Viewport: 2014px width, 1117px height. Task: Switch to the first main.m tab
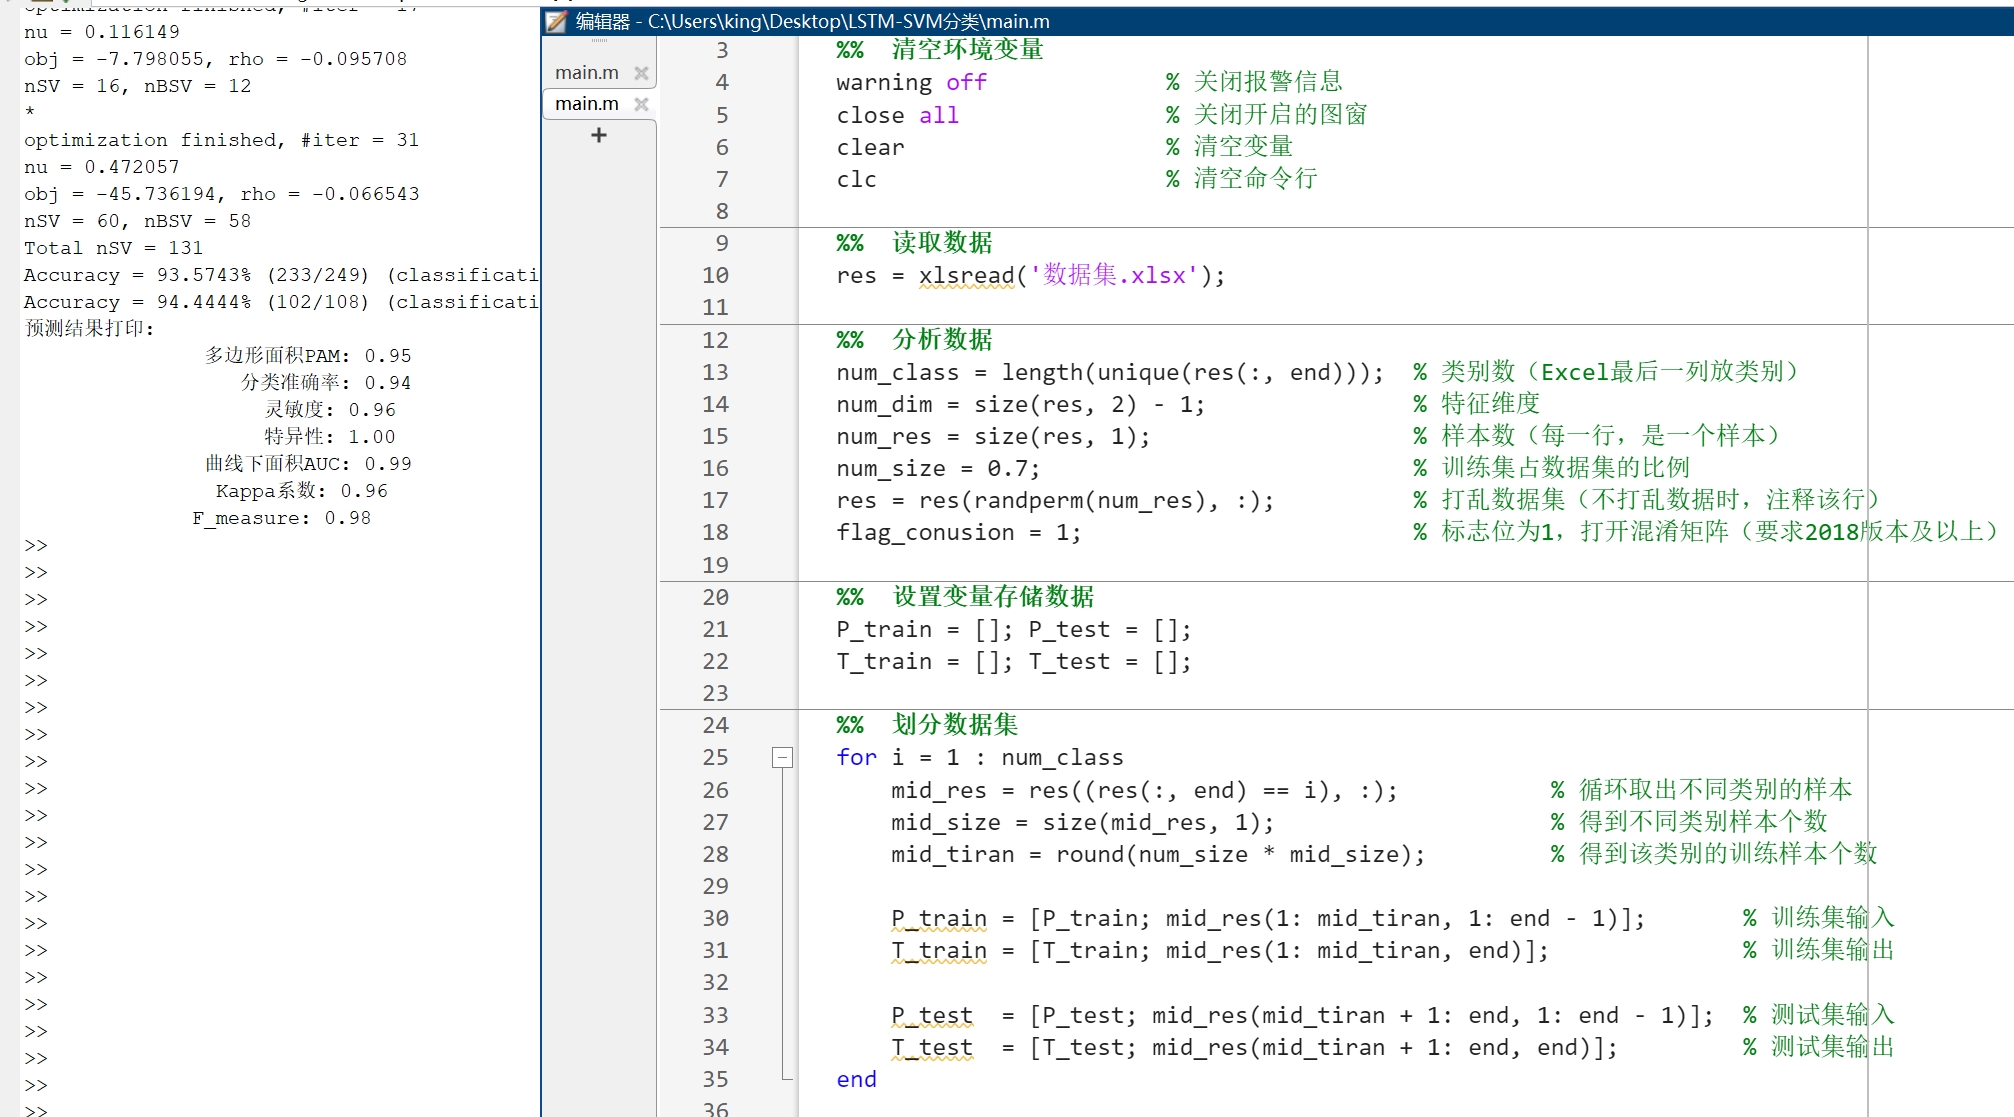[x=587, y=73]
